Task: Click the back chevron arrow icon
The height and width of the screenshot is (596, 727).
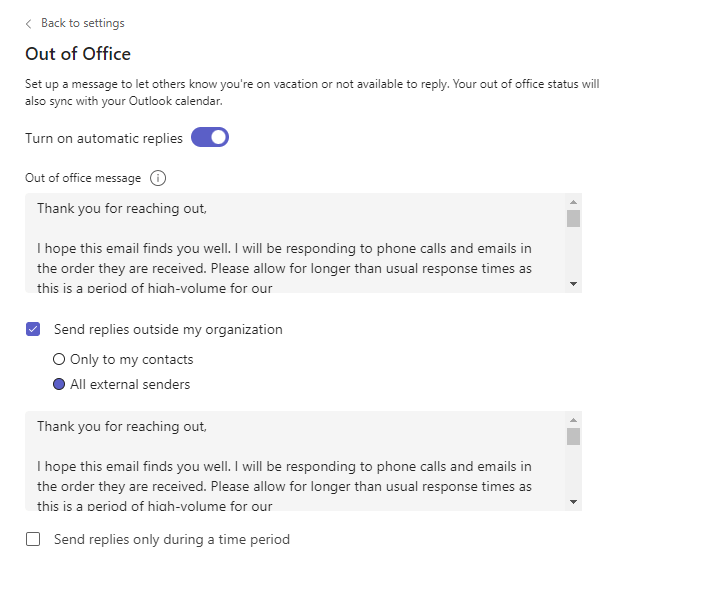Action: 29,23
